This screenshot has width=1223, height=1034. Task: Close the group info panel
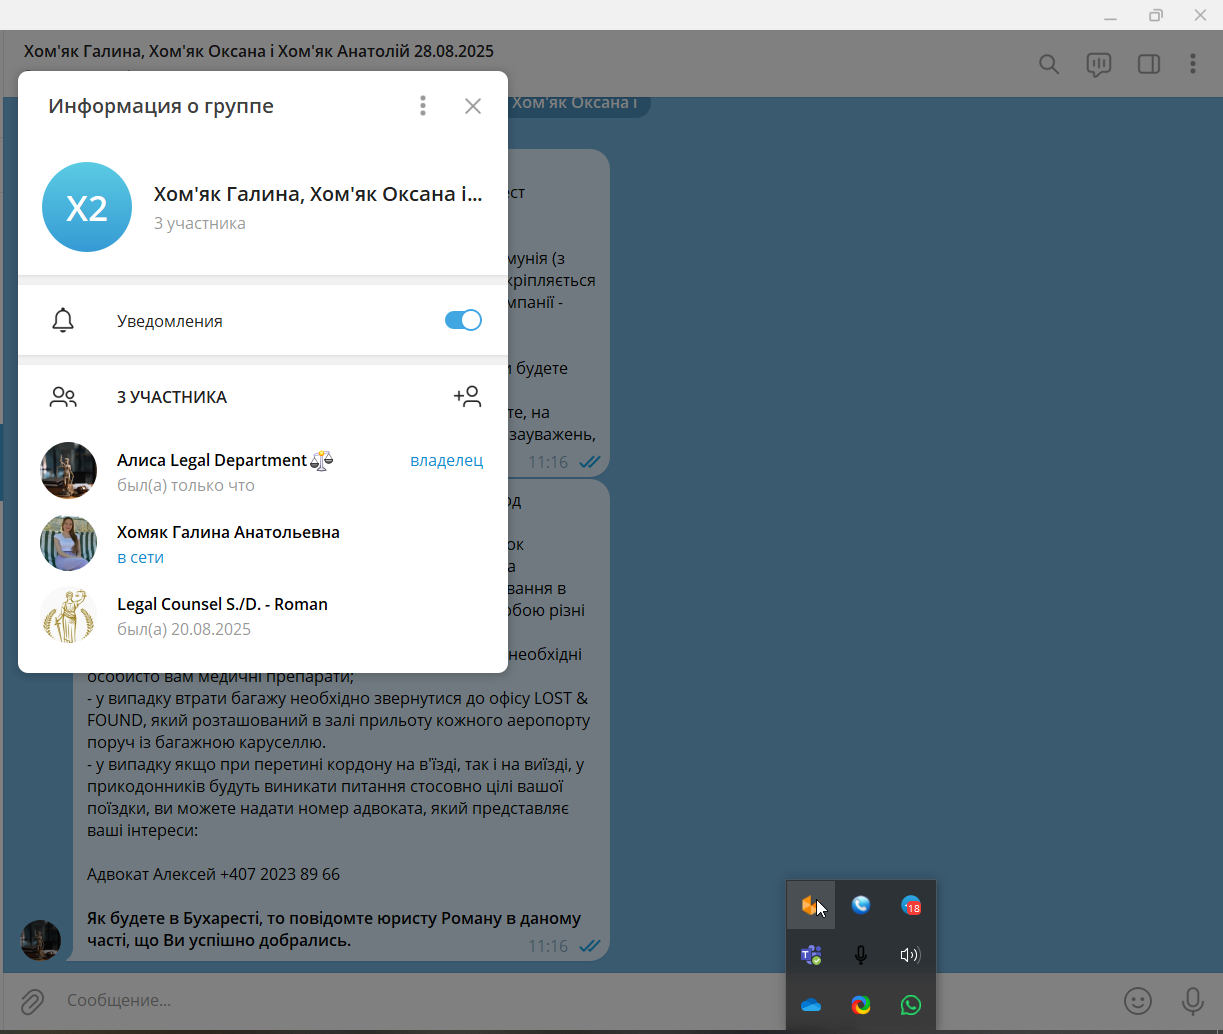click(473, 106)
